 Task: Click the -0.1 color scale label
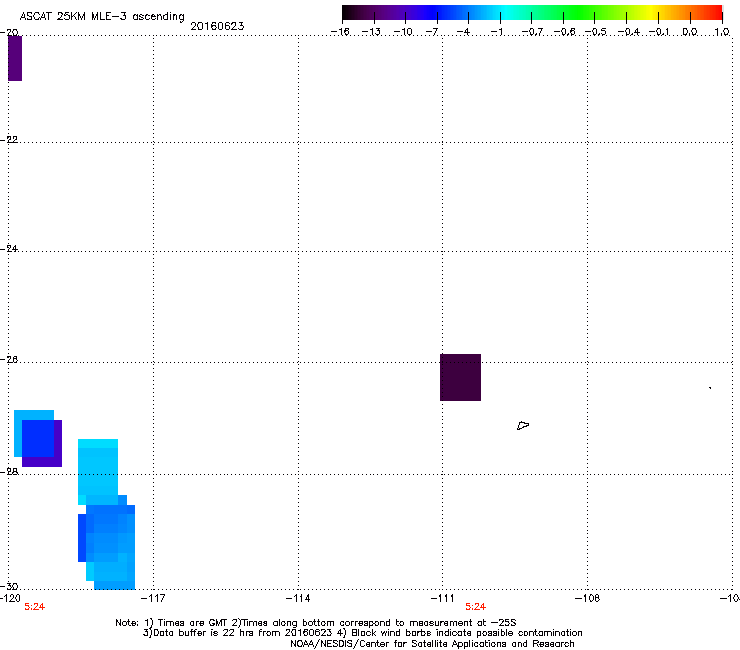pos(659,32)
